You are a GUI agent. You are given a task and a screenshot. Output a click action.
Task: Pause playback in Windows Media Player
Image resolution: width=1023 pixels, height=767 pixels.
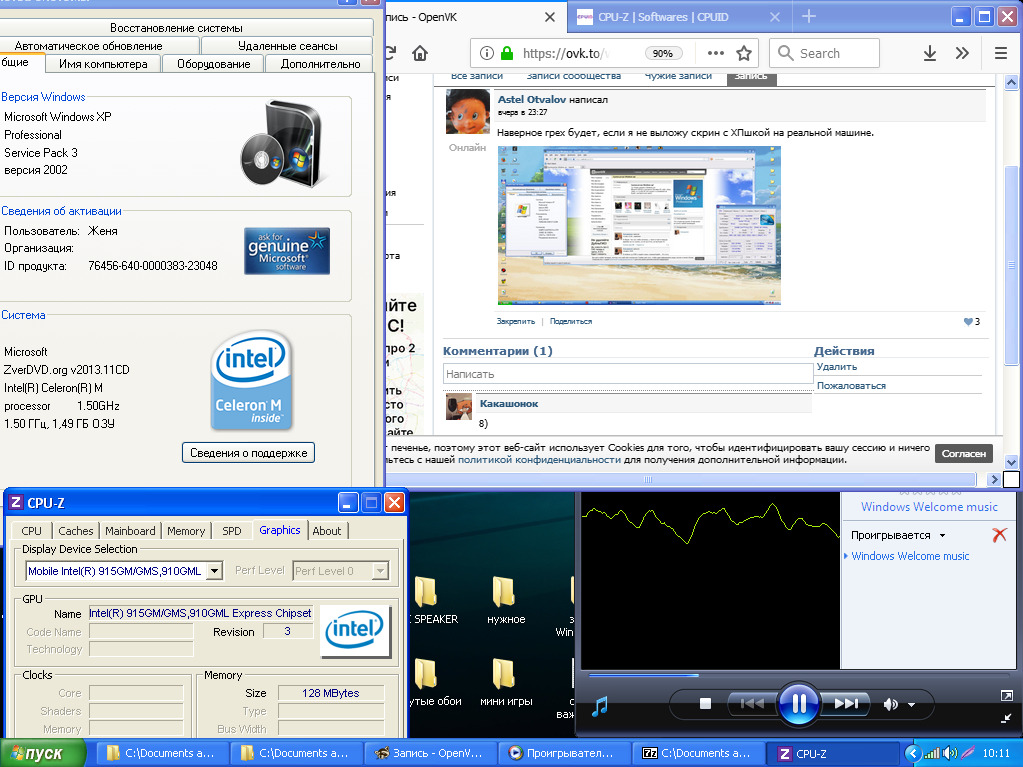pos(798,703)
